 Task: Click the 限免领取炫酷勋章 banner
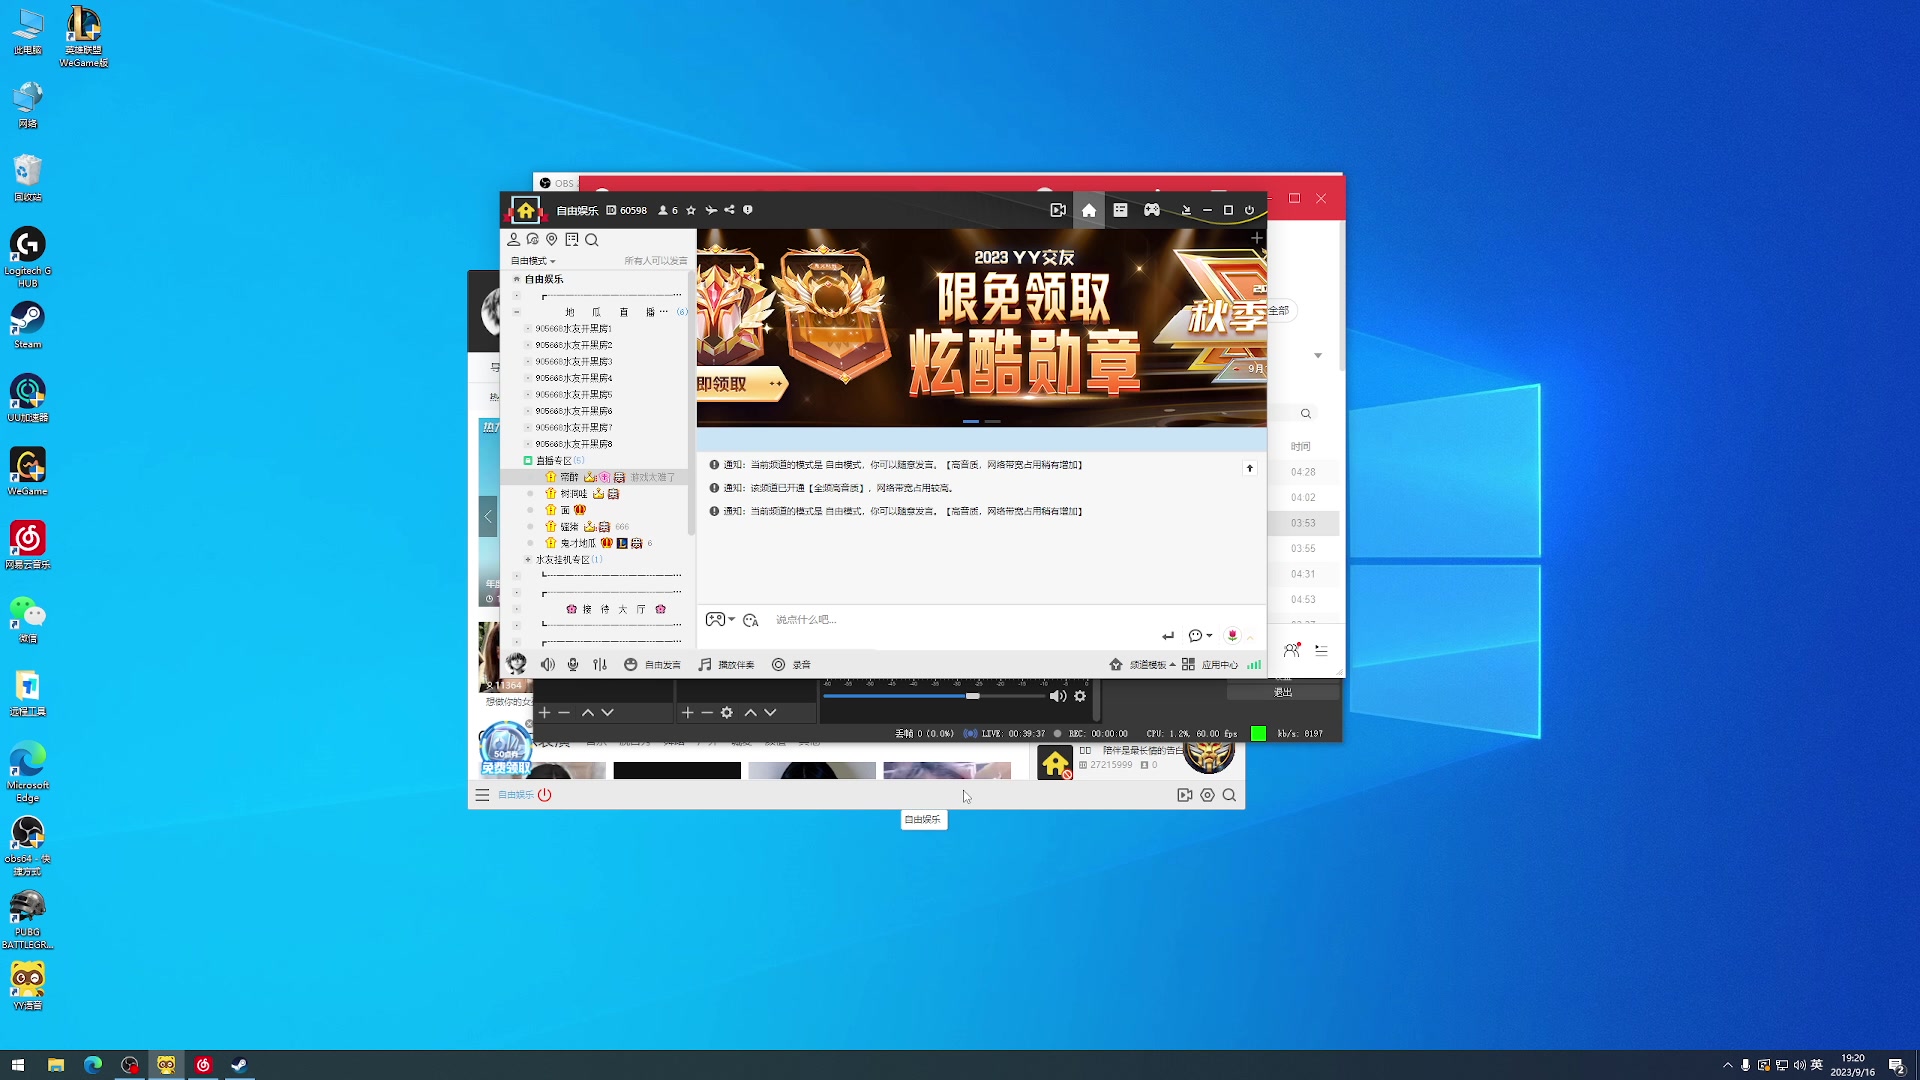[982, 328]
